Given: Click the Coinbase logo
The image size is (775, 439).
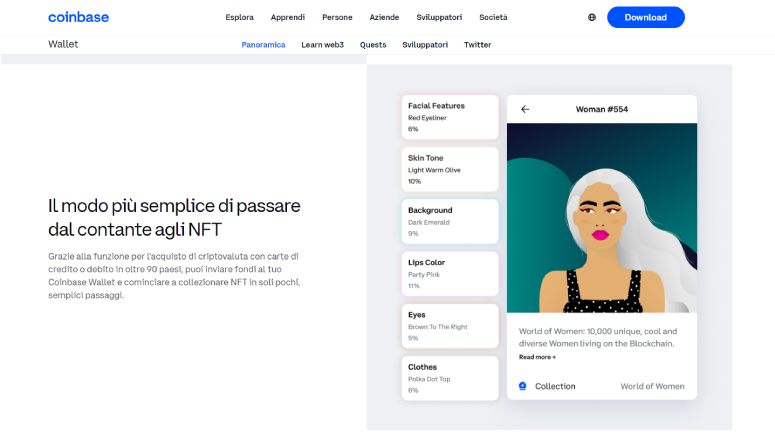Looking at the screenshot, I should (x=78, y=17).
